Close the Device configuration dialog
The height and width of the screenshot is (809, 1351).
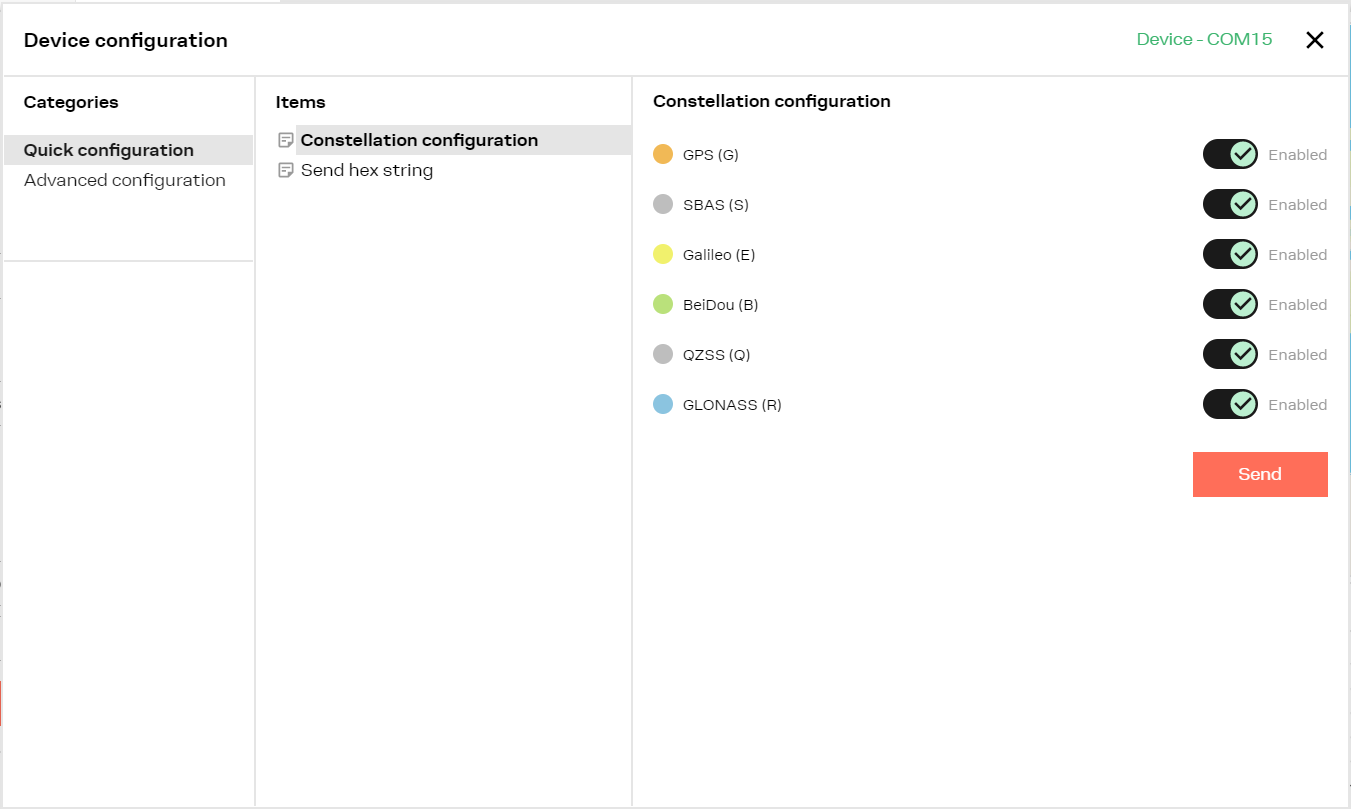(x=1315, y=40)
